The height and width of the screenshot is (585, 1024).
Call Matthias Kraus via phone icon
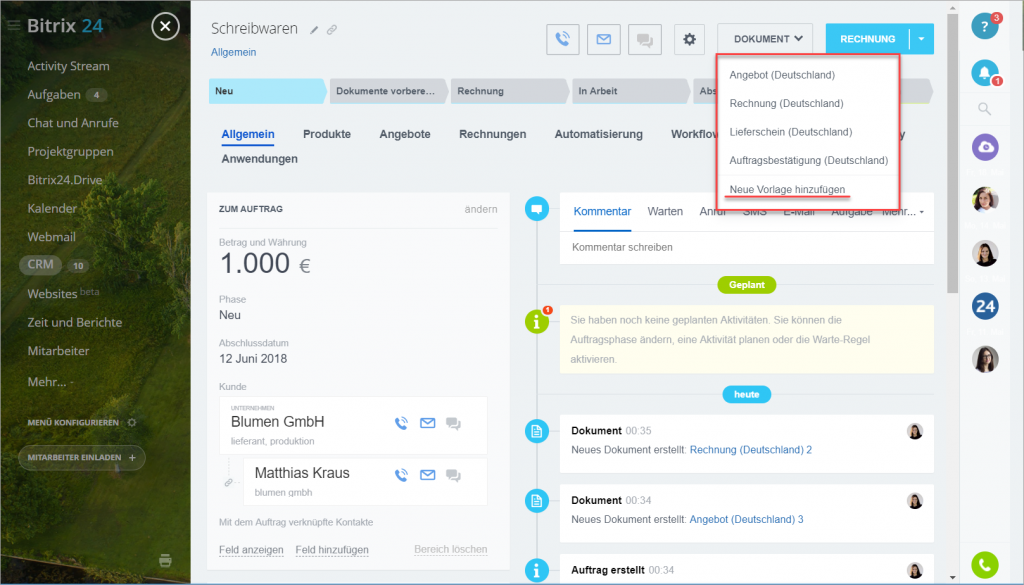click(401, 475)
